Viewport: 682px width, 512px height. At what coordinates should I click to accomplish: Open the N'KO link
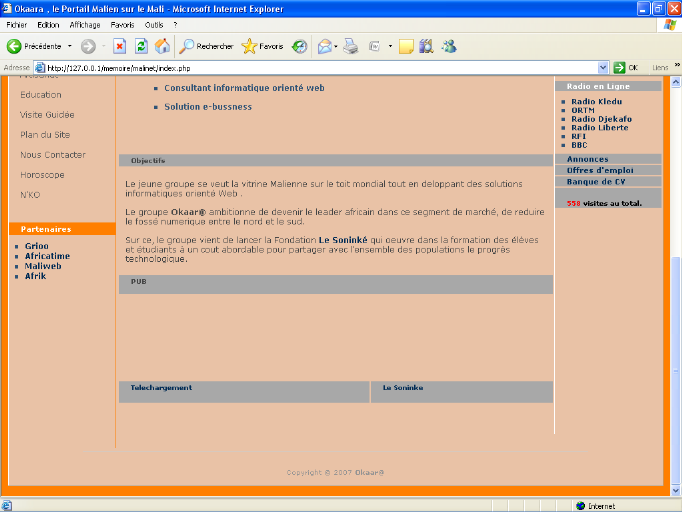point(30,195)
